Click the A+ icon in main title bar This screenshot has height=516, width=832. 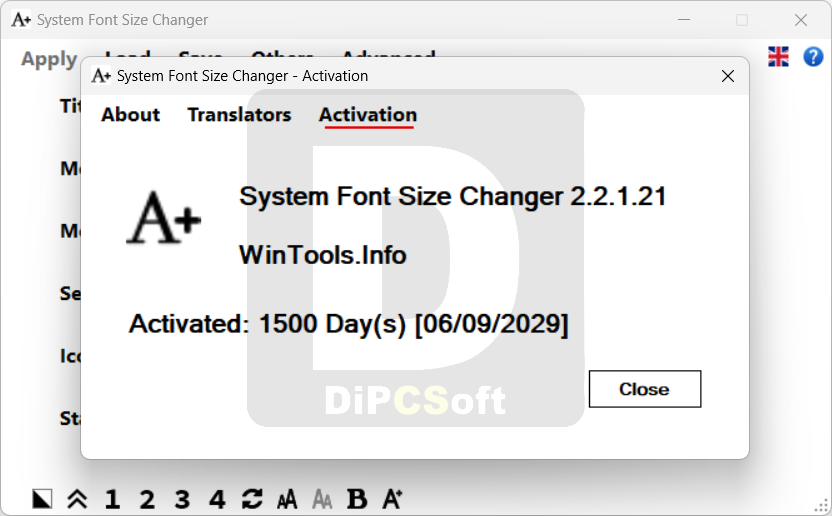point(21,20)
